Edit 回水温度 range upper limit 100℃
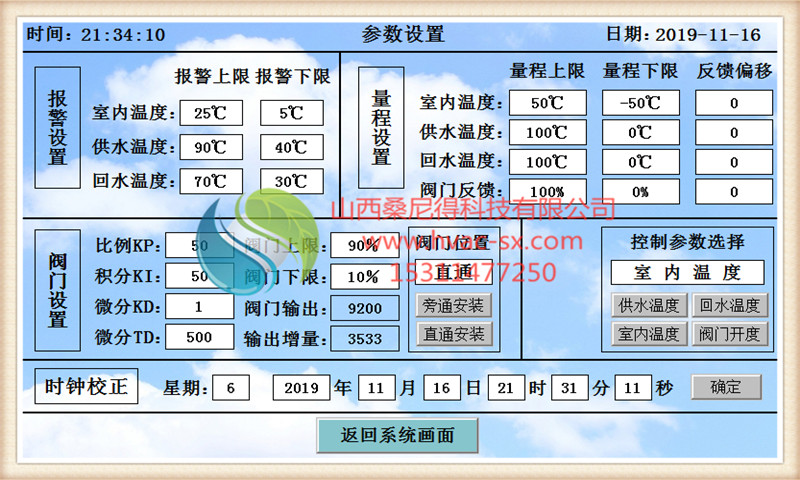Viewport: 800px width, 480px height. pos(547,162)
